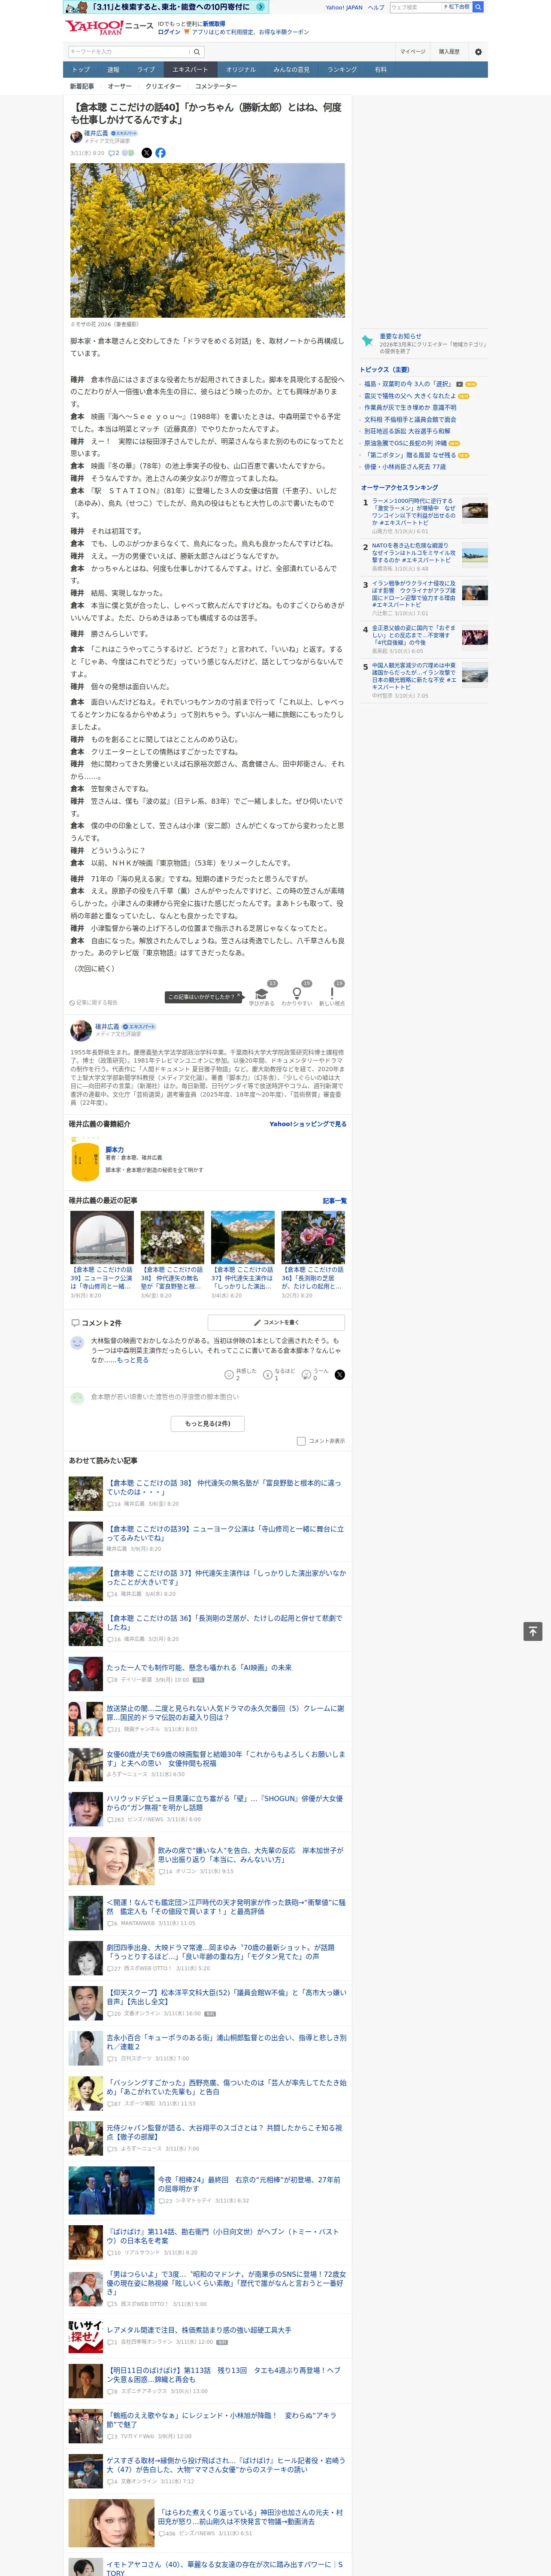Open the ランキング tab
Image resolution: width=551 pixels, height=2576 pixels.
tap(342, 70)
